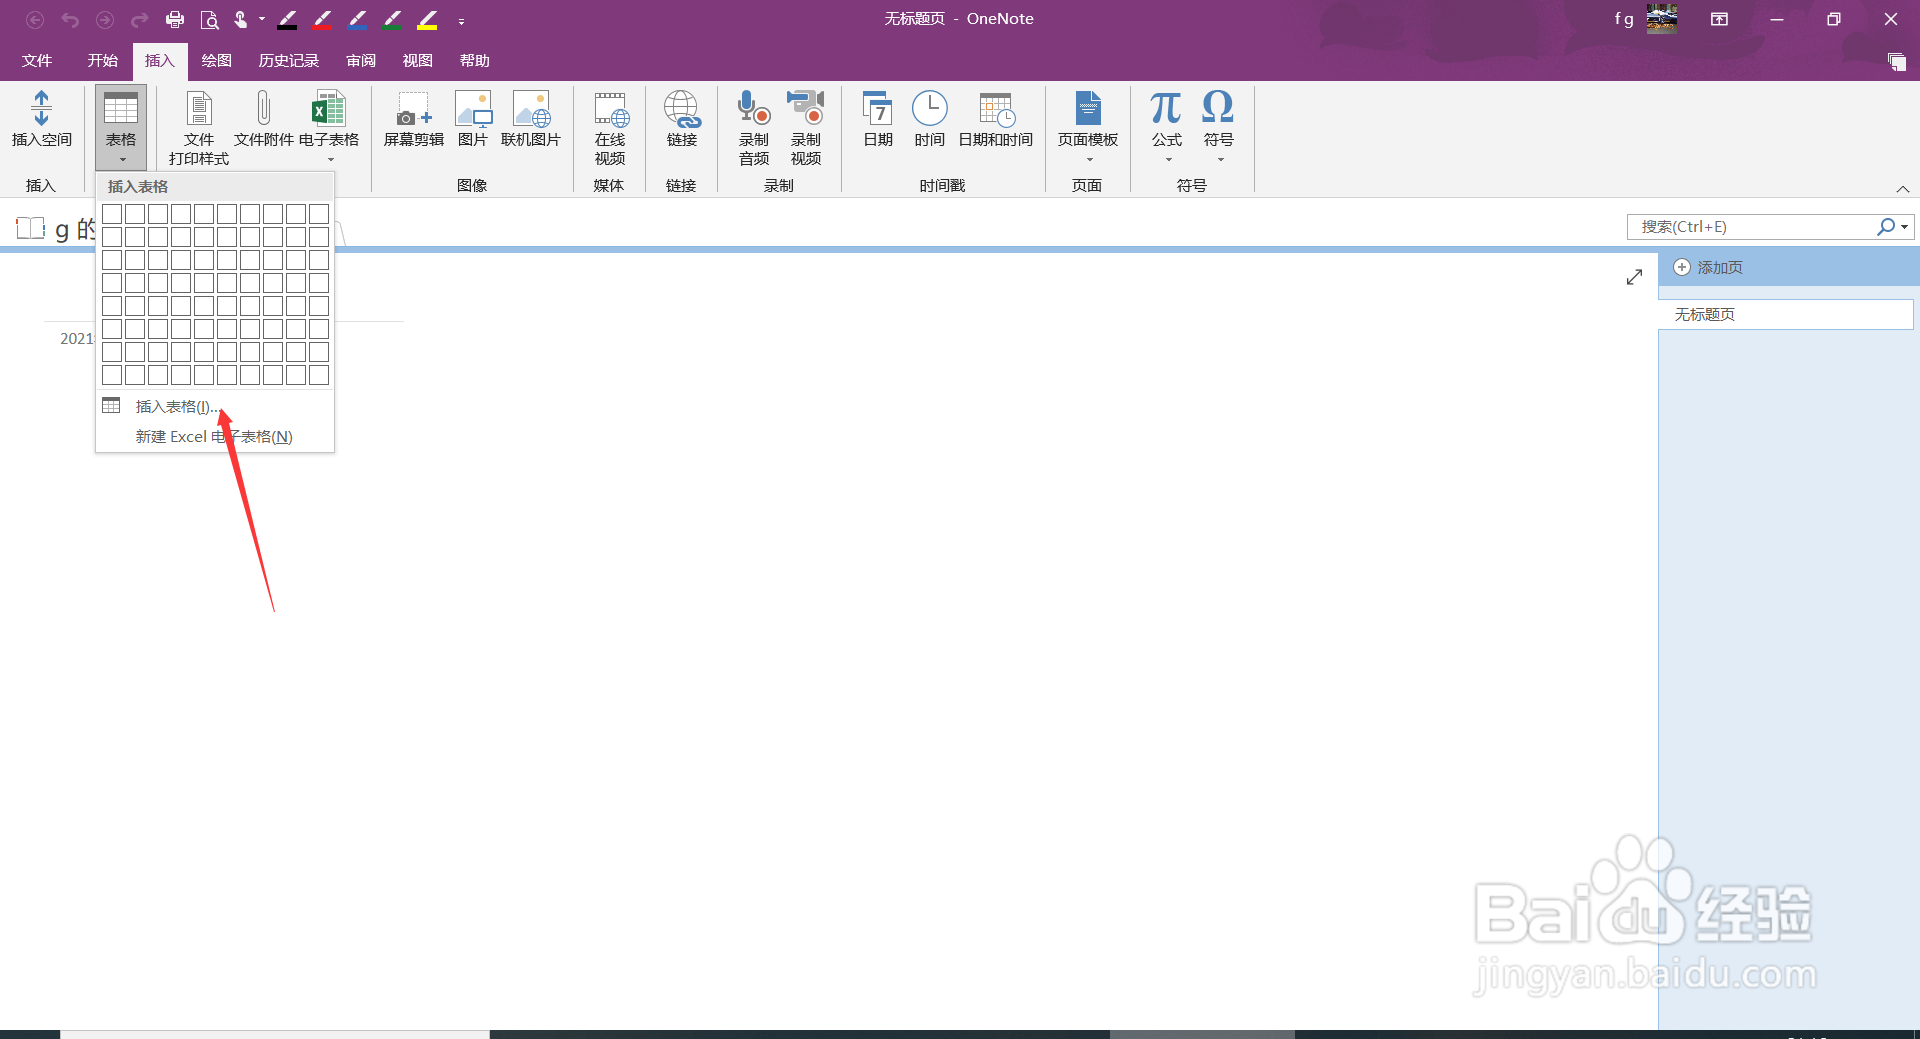Click the window mode icon below close

pos(1896,62)
